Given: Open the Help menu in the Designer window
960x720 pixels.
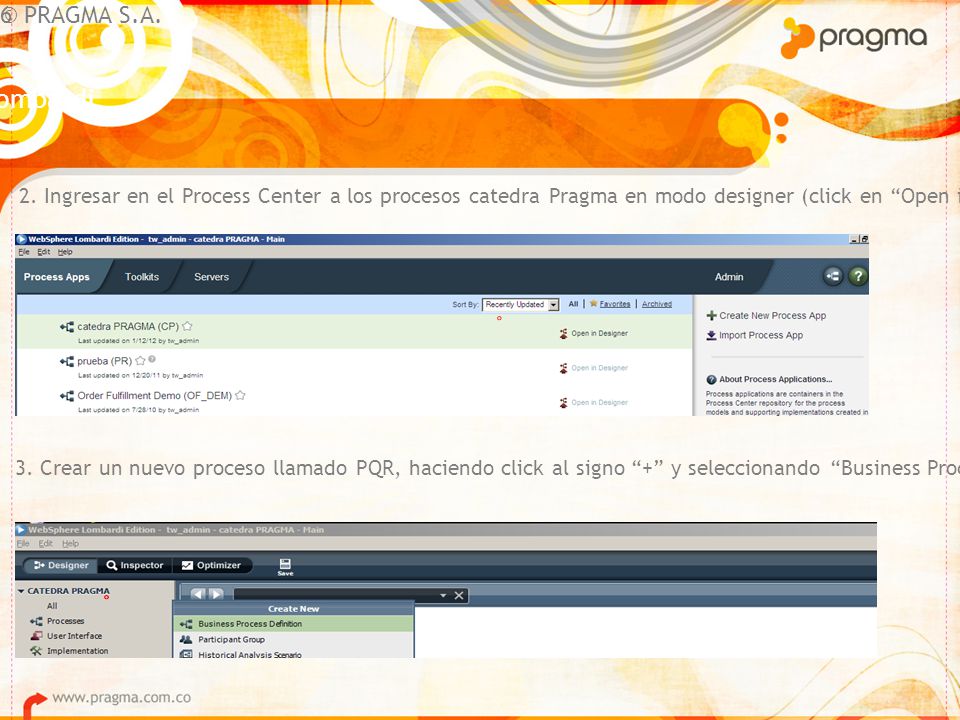Looking at the screenshot, I should coord(70,544).
